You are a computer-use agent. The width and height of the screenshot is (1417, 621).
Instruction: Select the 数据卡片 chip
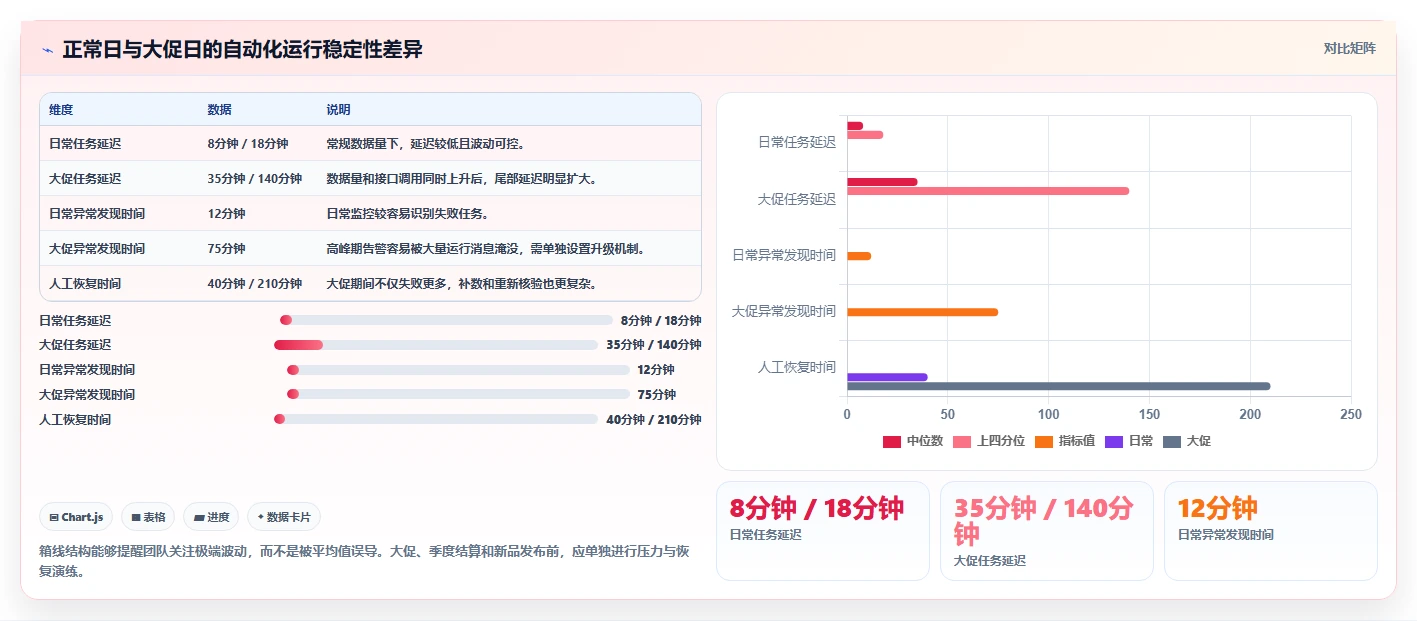[x=284, y=517]
